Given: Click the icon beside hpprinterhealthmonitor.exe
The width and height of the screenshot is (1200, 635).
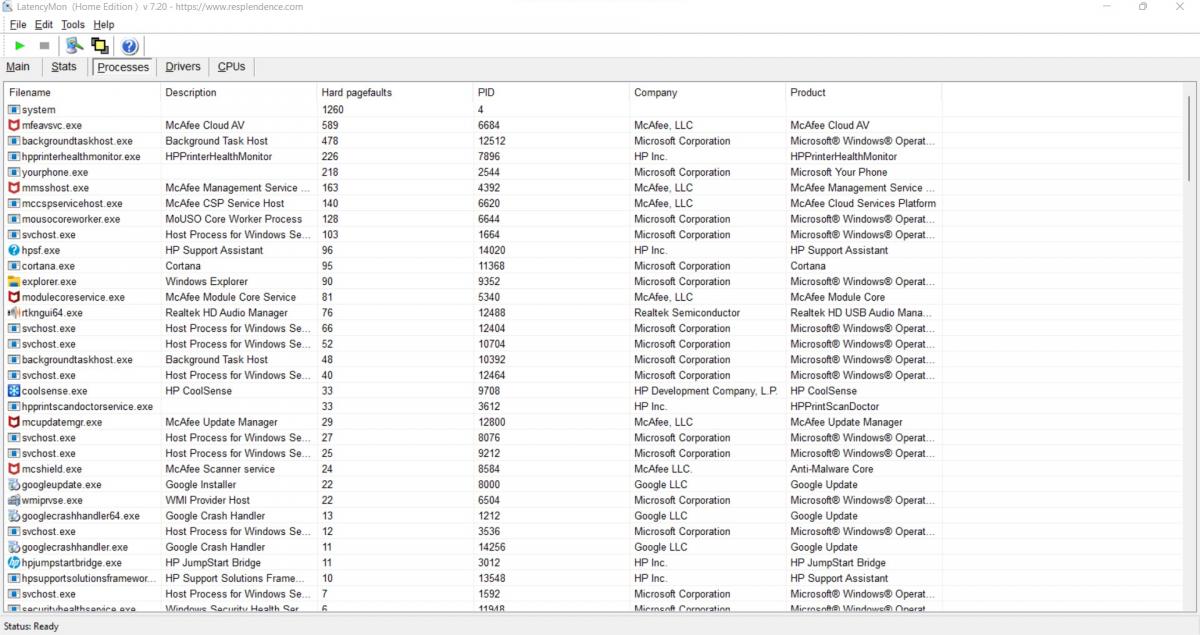Looking at the screenshot, I should pos(14,157).
